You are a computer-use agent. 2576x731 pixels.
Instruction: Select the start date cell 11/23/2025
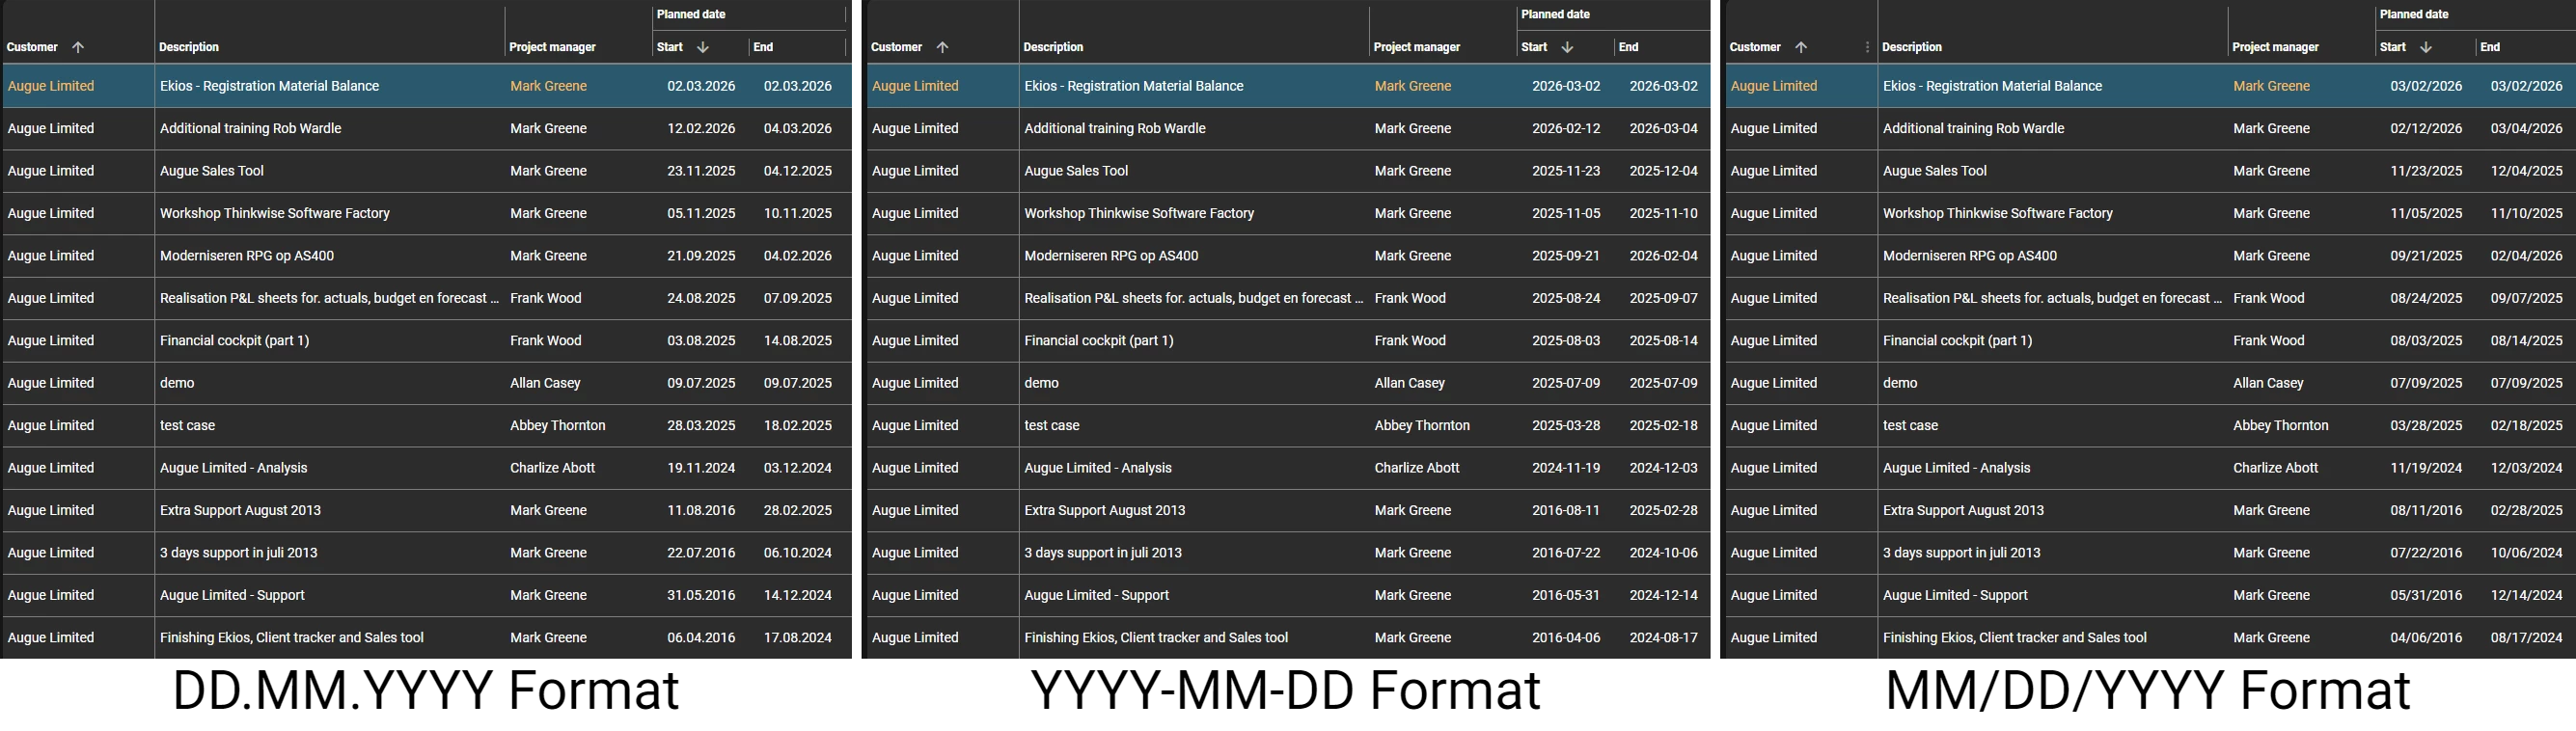pos(2426,171)
